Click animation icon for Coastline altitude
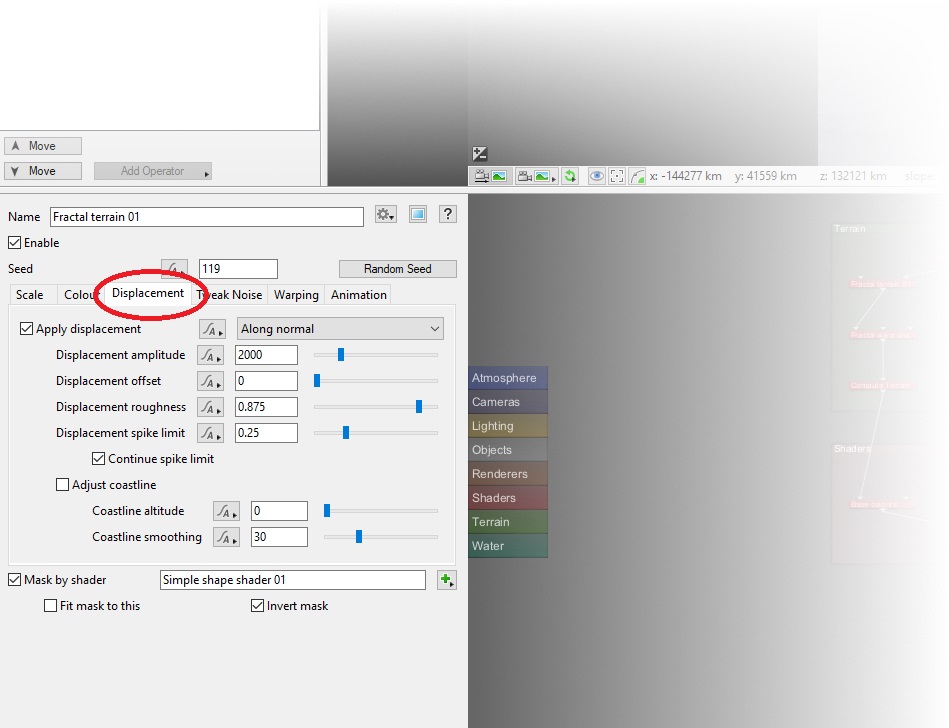Image resolution: width=949 pixels, height=728 pixels. (226, 511)
